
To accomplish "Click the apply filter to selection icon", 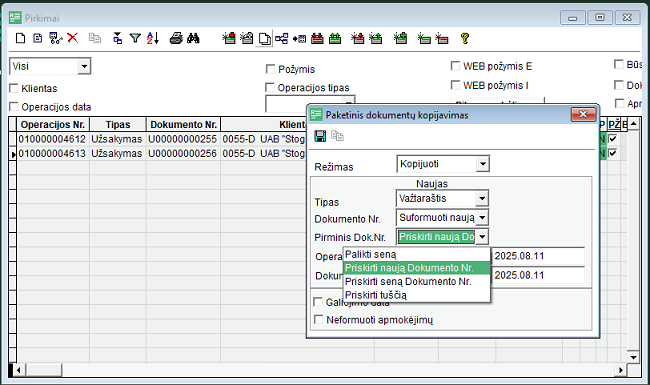I will 118,39.
